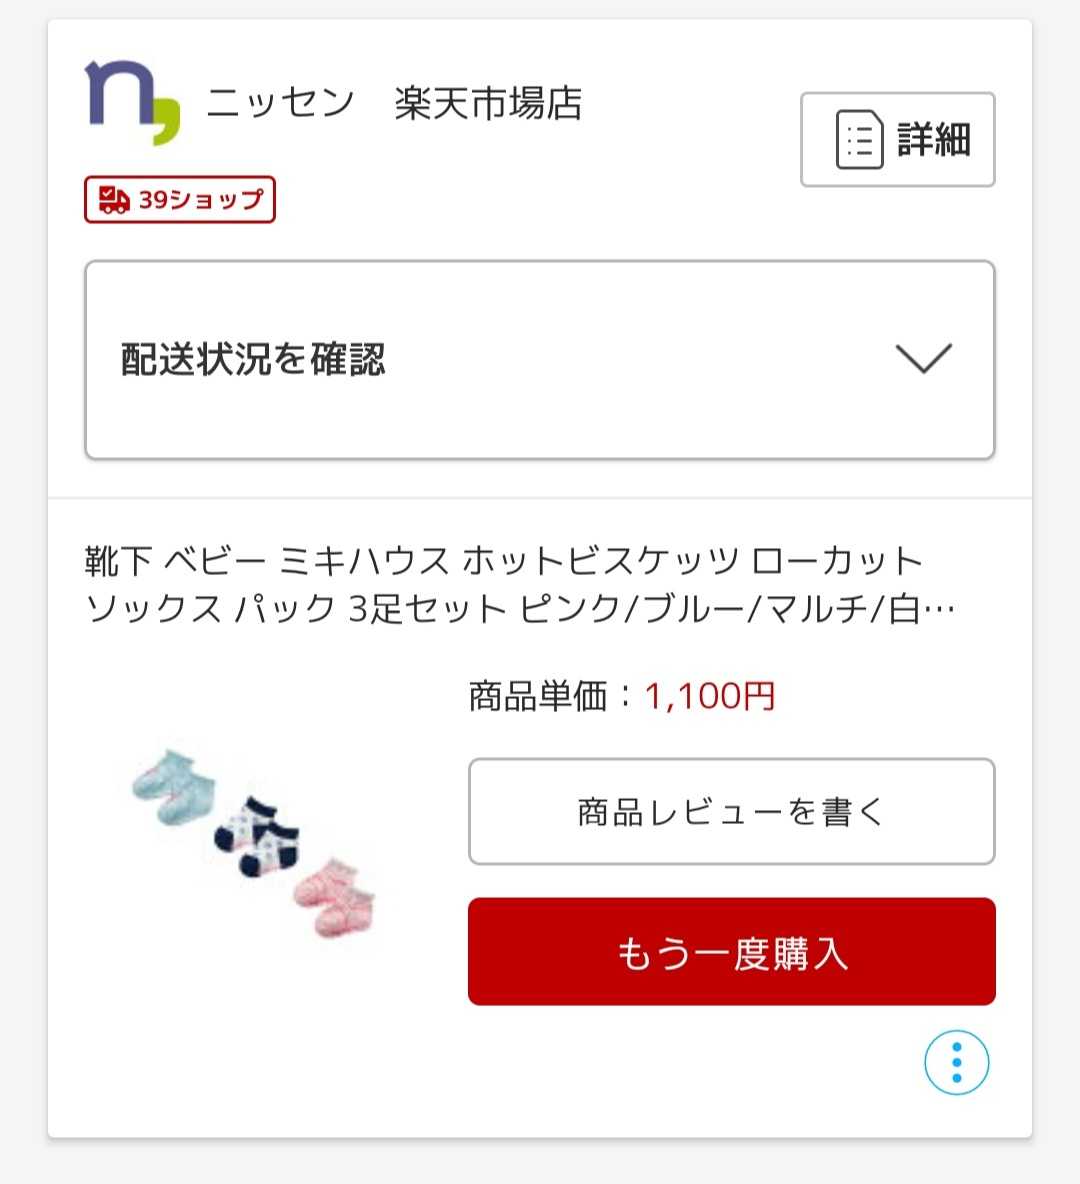The height and width of the screenshot is (1184, 1080).
Task: Click the pink socks in the product image
Action: coord(335,897)
